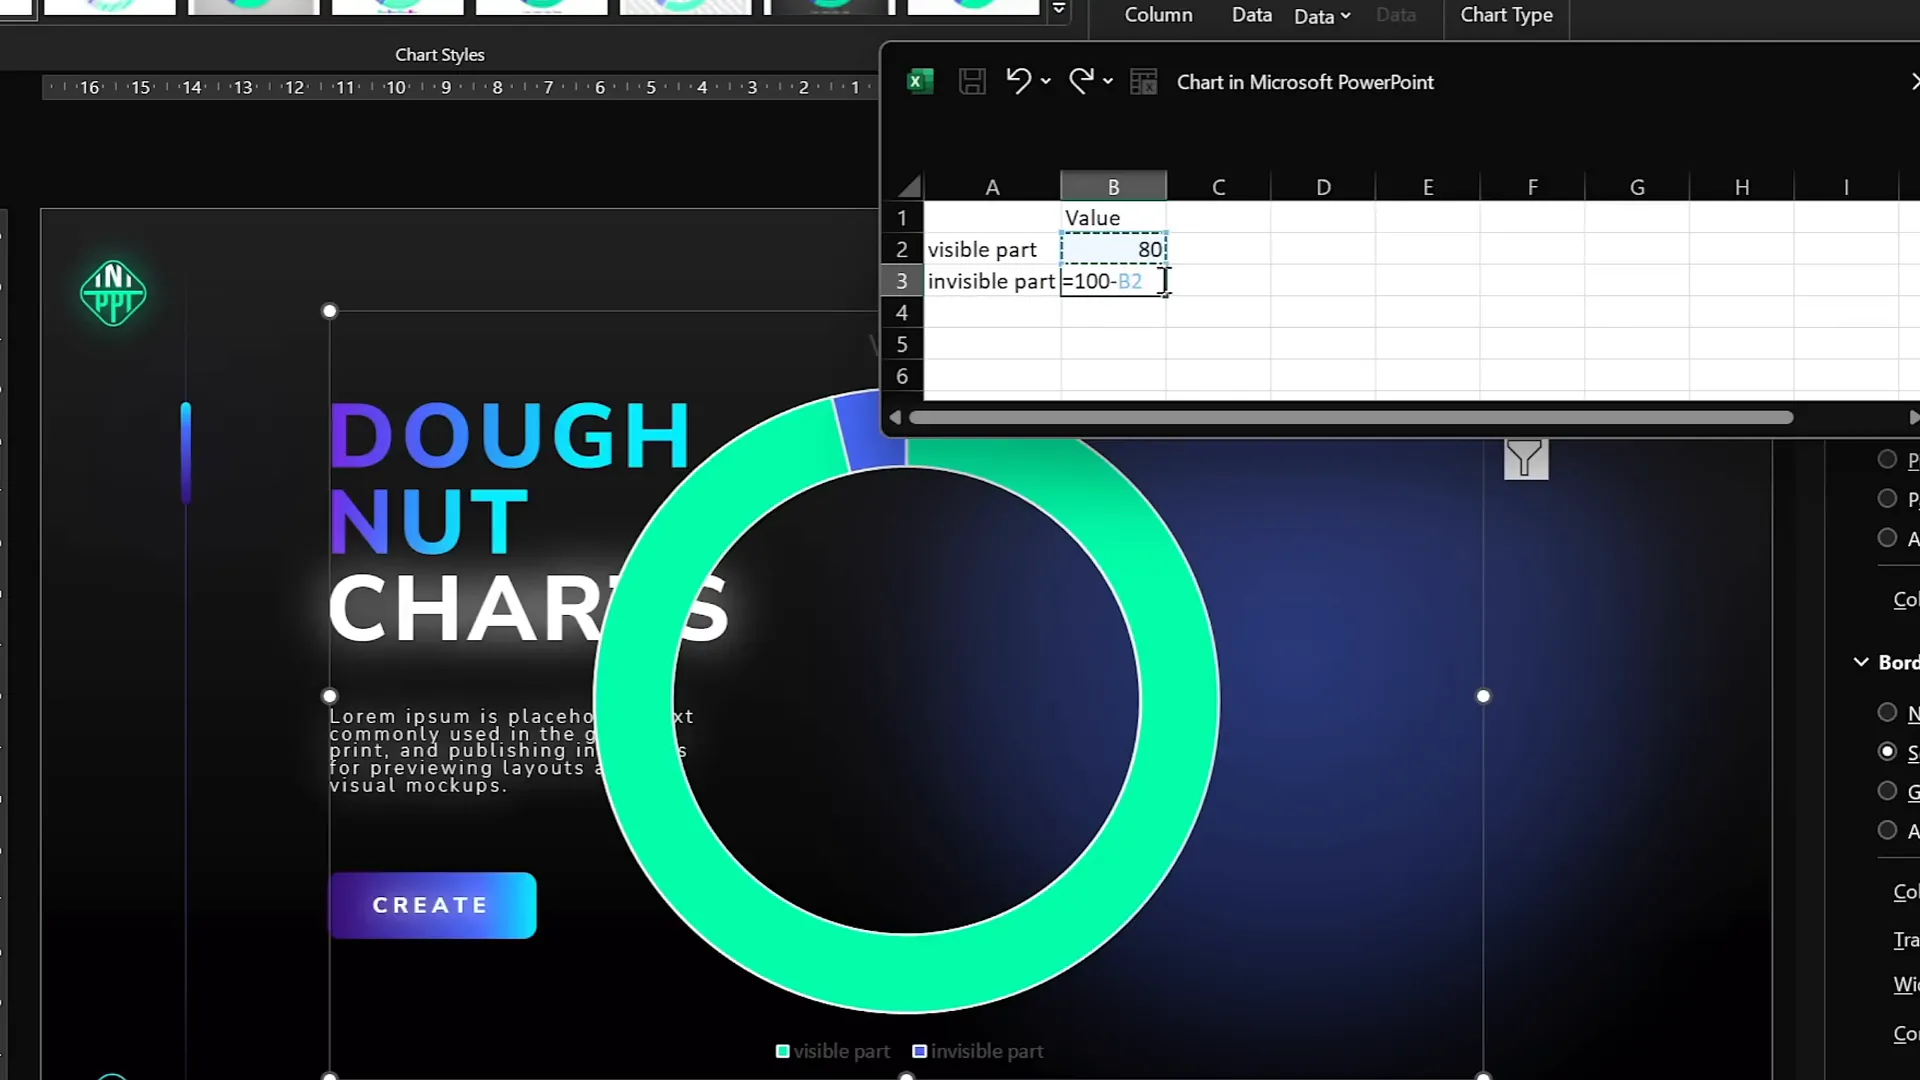This screenshot has width=1920, height=1080.
Task: Close the Chart in Microsoft PowerPoint window
Action: pos(1913,82)
